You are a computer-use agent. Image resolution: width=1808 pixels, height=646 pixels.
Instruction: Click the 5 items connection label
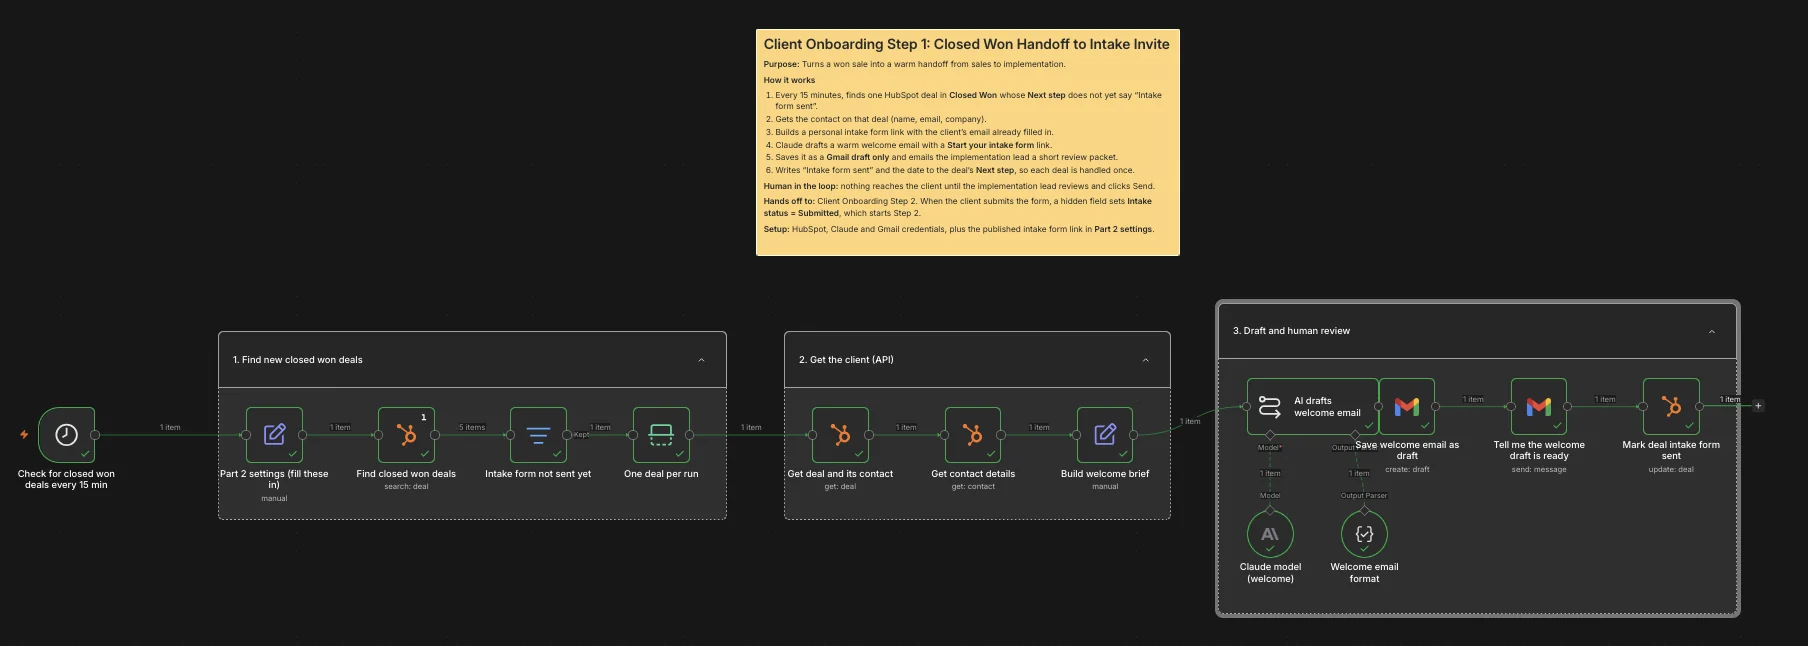coord(472,427)
